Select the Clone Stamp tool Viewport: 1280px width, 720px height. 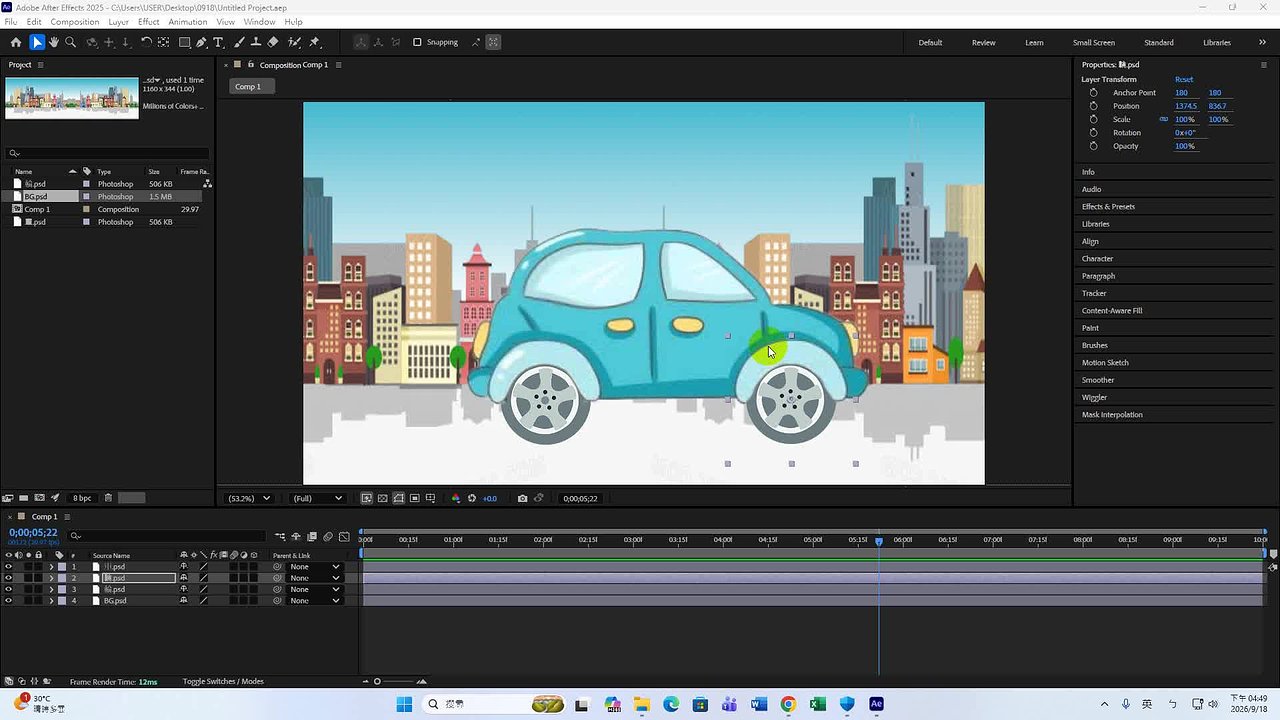256,42
